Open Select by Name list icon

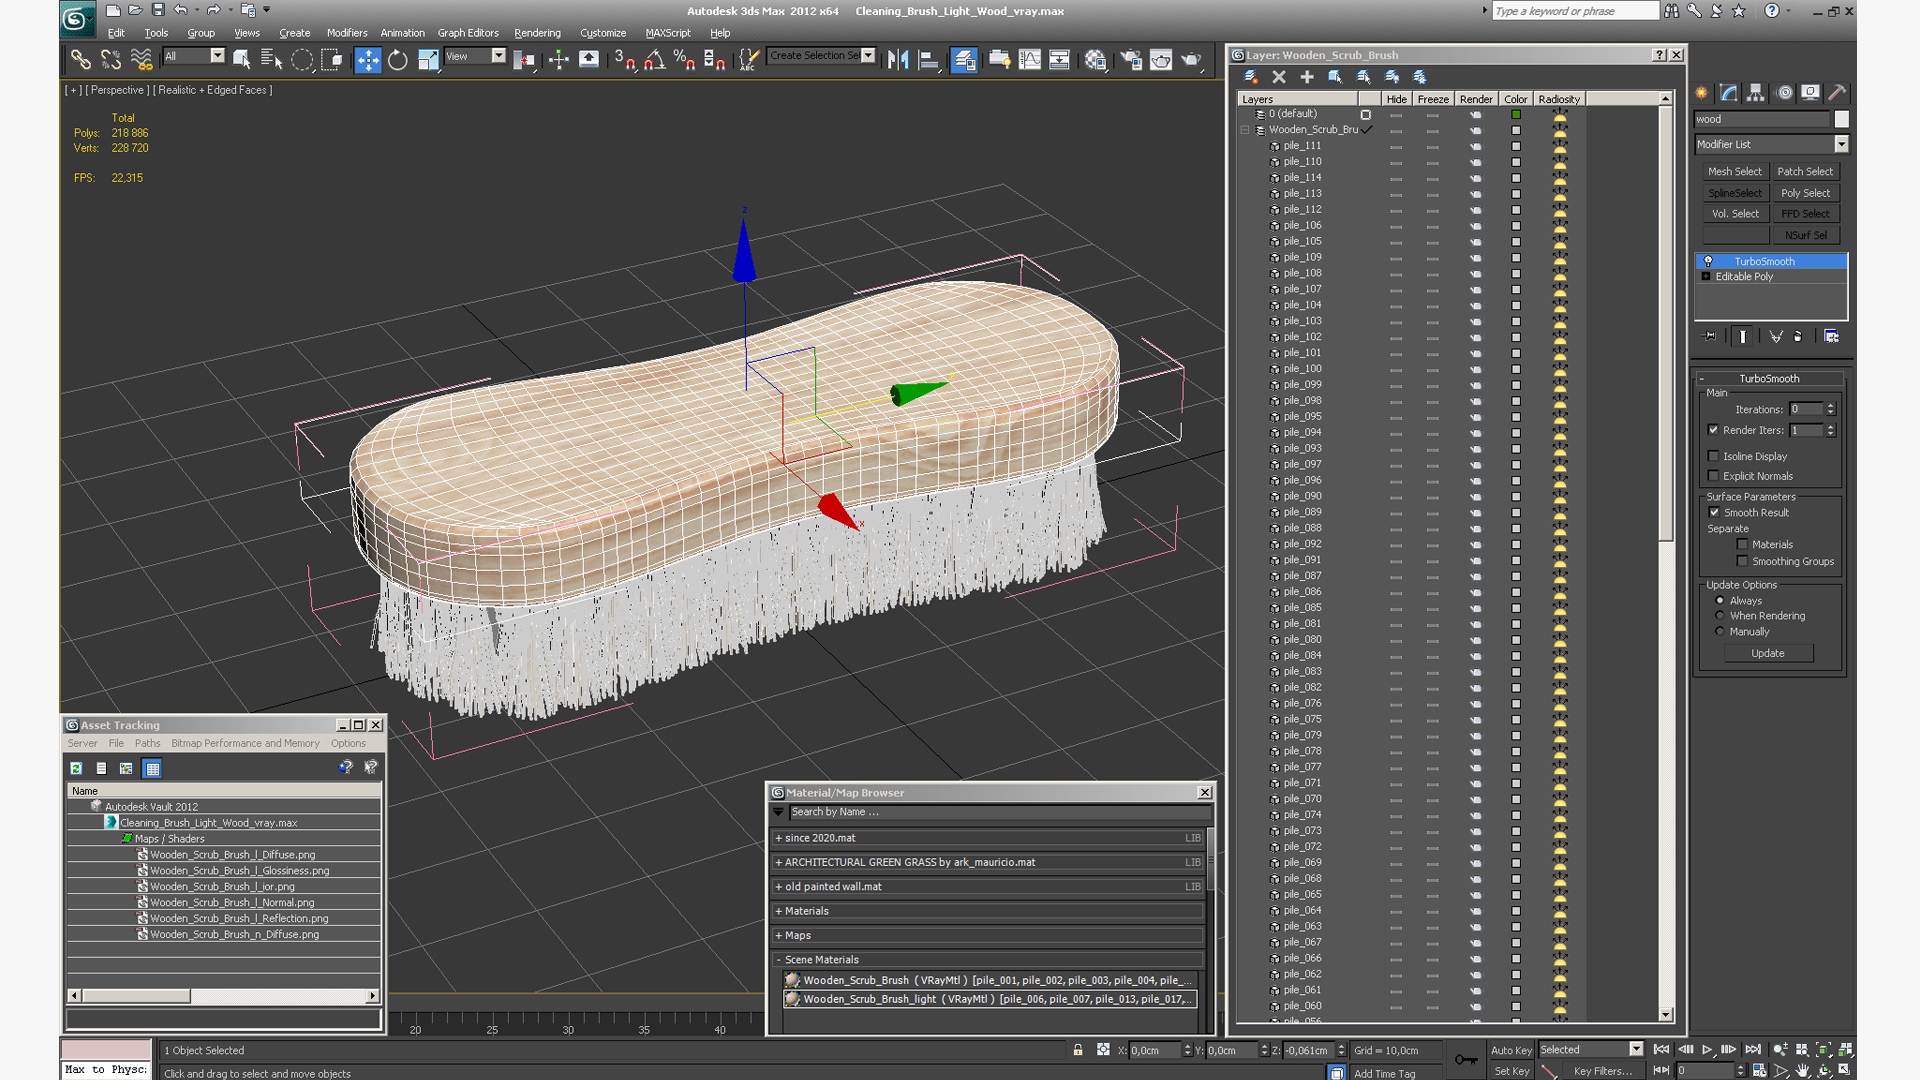pos(270,60)
